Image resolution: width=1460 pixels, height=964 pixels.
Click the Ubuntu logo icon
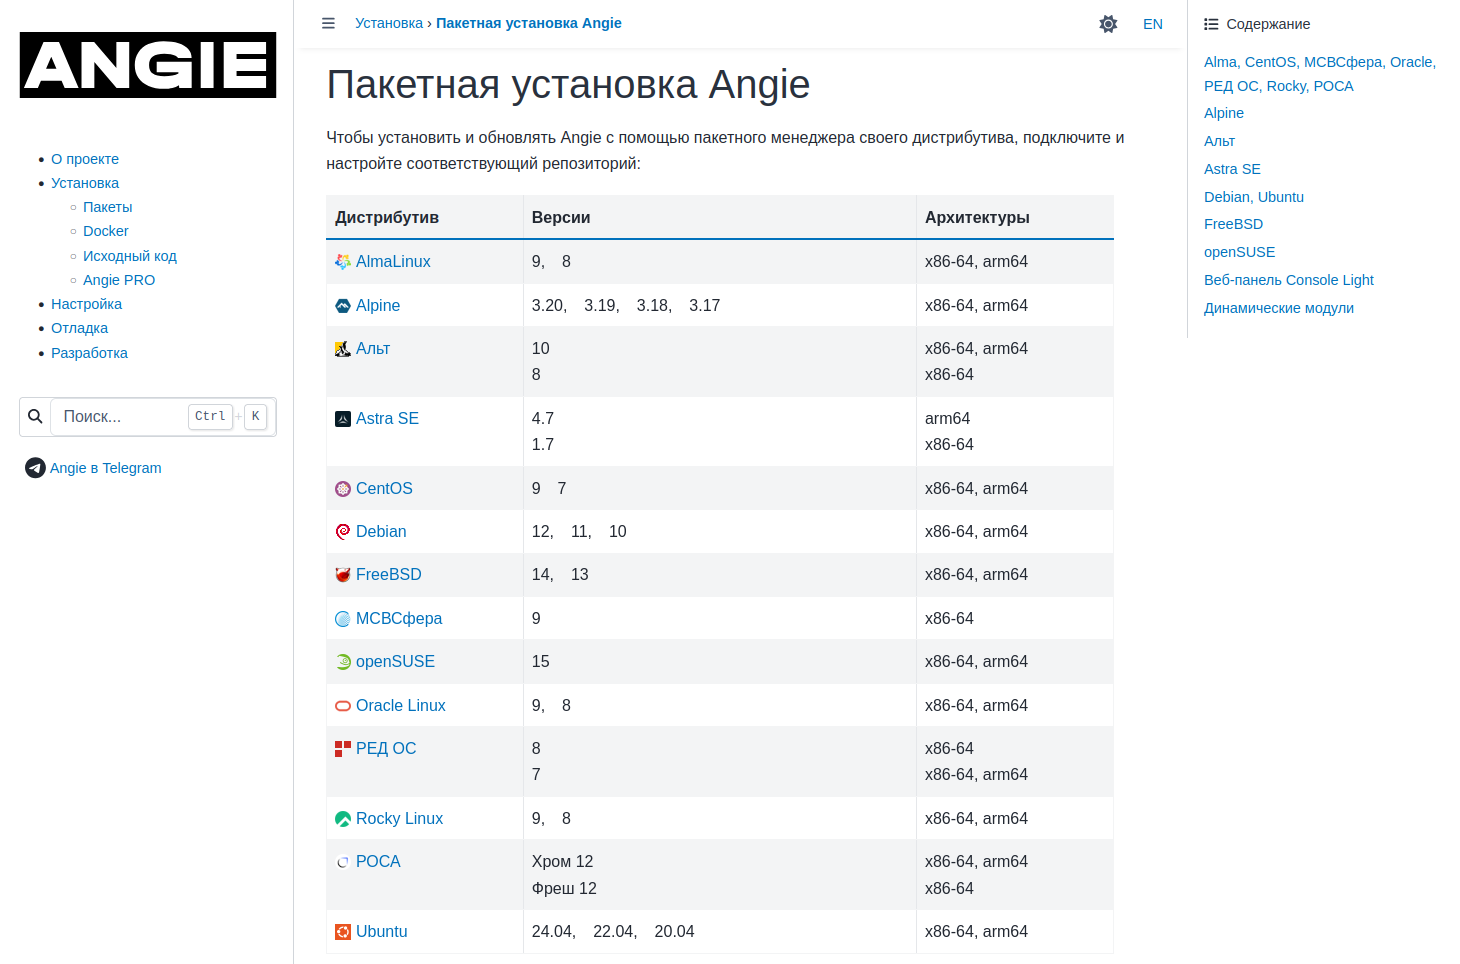tap(343, 931)
